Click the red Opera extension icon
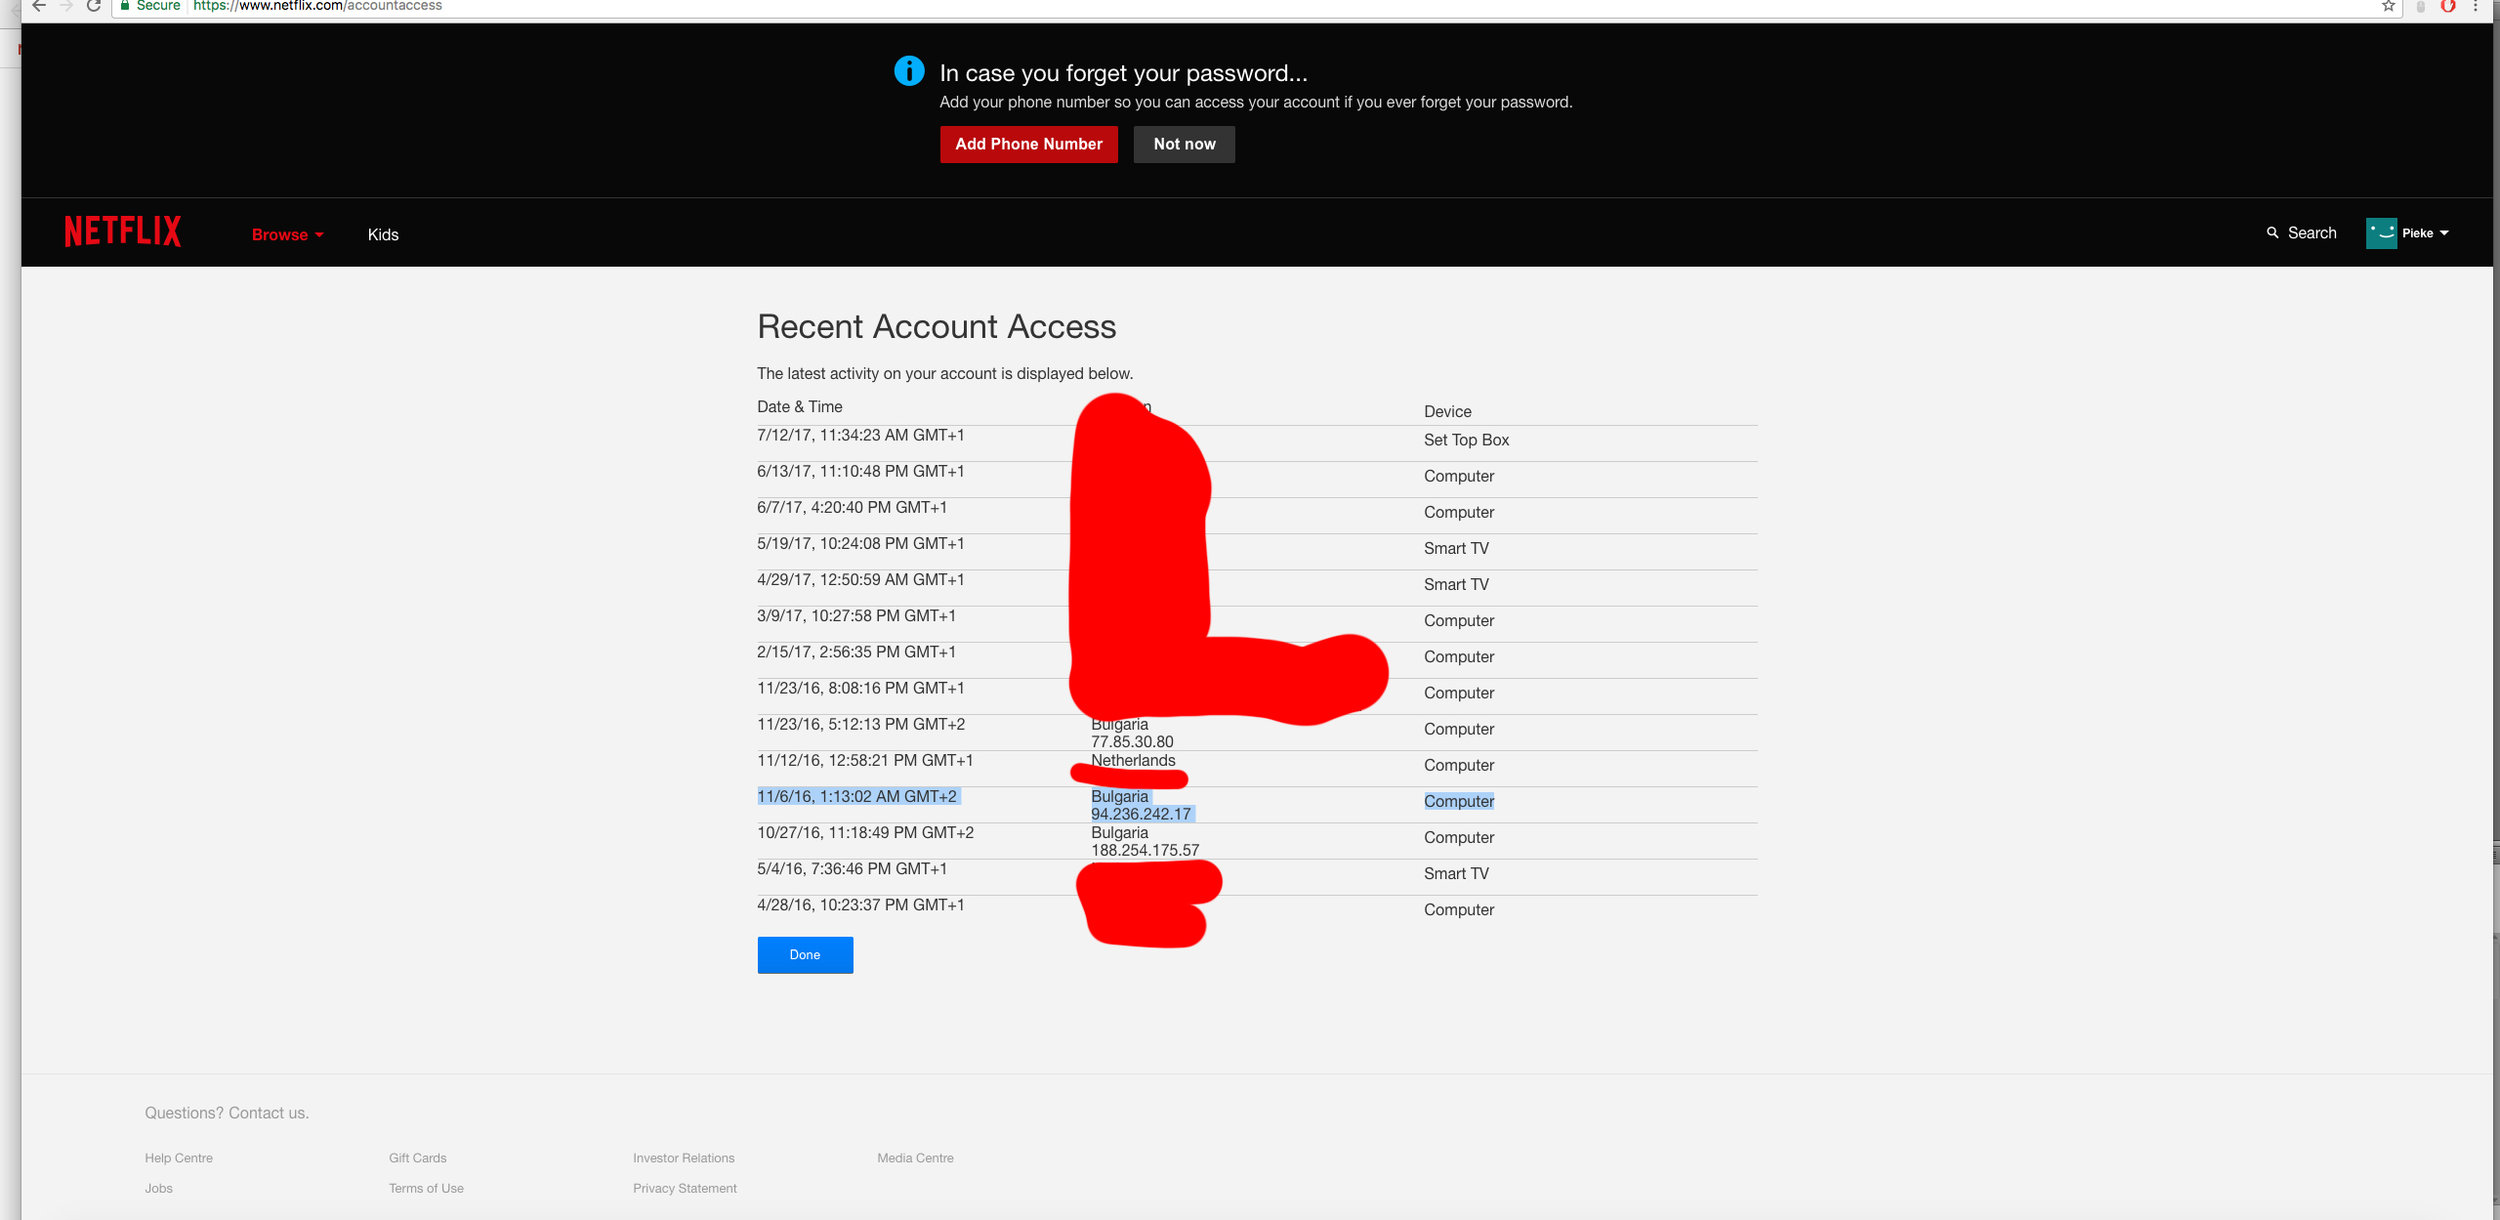 [x=2448, y=6]
